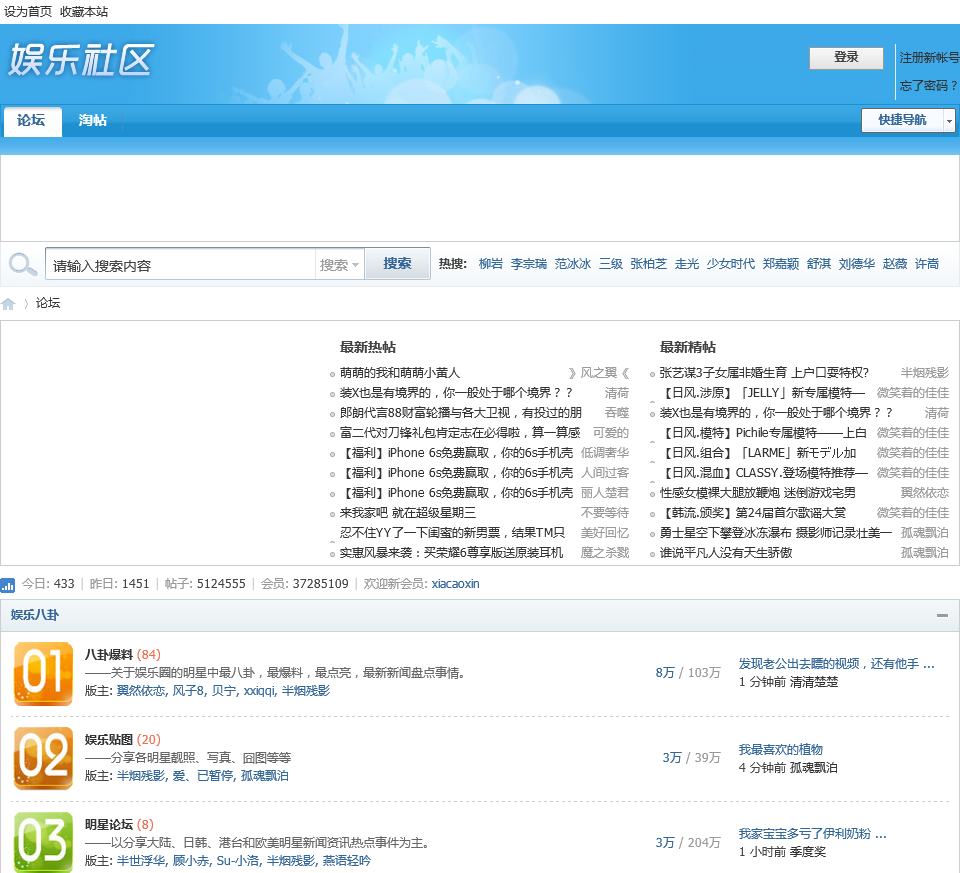Open the orange 02 forum icon
The image size is (960, 873).
coord(43,759)
